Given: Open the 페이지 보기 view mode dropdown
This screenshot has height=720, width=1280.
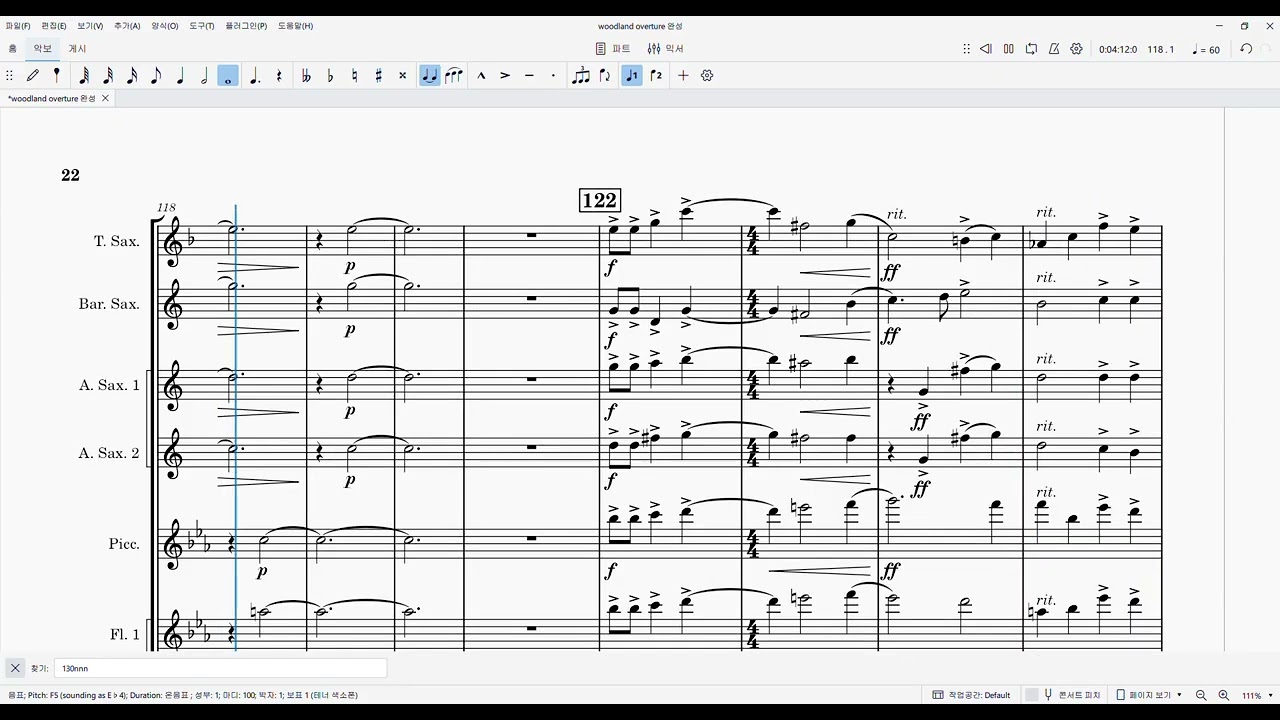Looking at the screenshot, I should pos(1149,695).
